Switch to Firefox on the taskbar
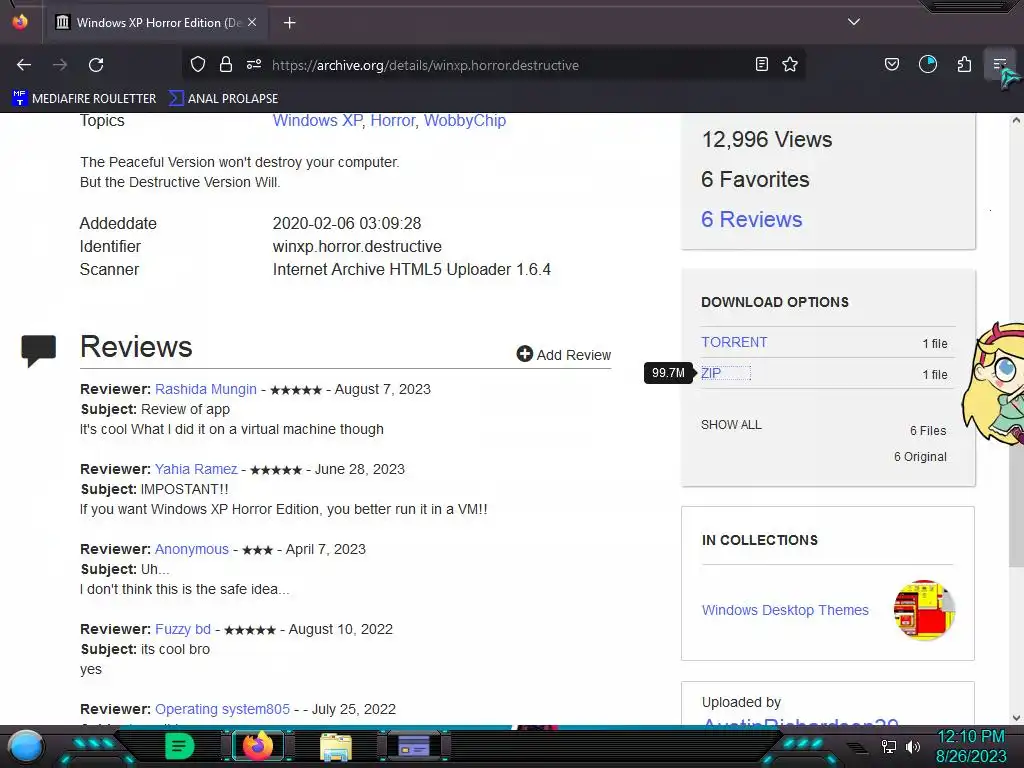This screenshot has width=1024, height=768. 258,746
